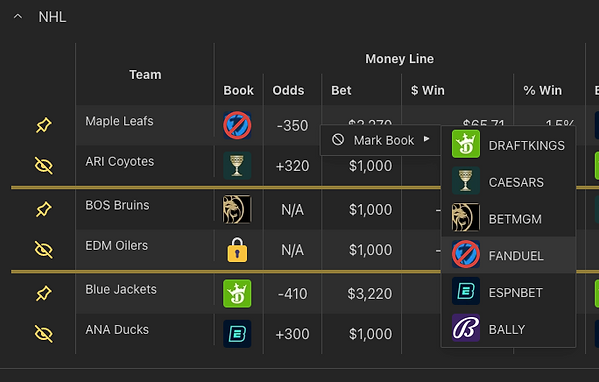Image resolution: width=599 pixels, height=382 pixels.
Task: Click the ESPN Bet icon for ANA Ducks
Action: 237,334
